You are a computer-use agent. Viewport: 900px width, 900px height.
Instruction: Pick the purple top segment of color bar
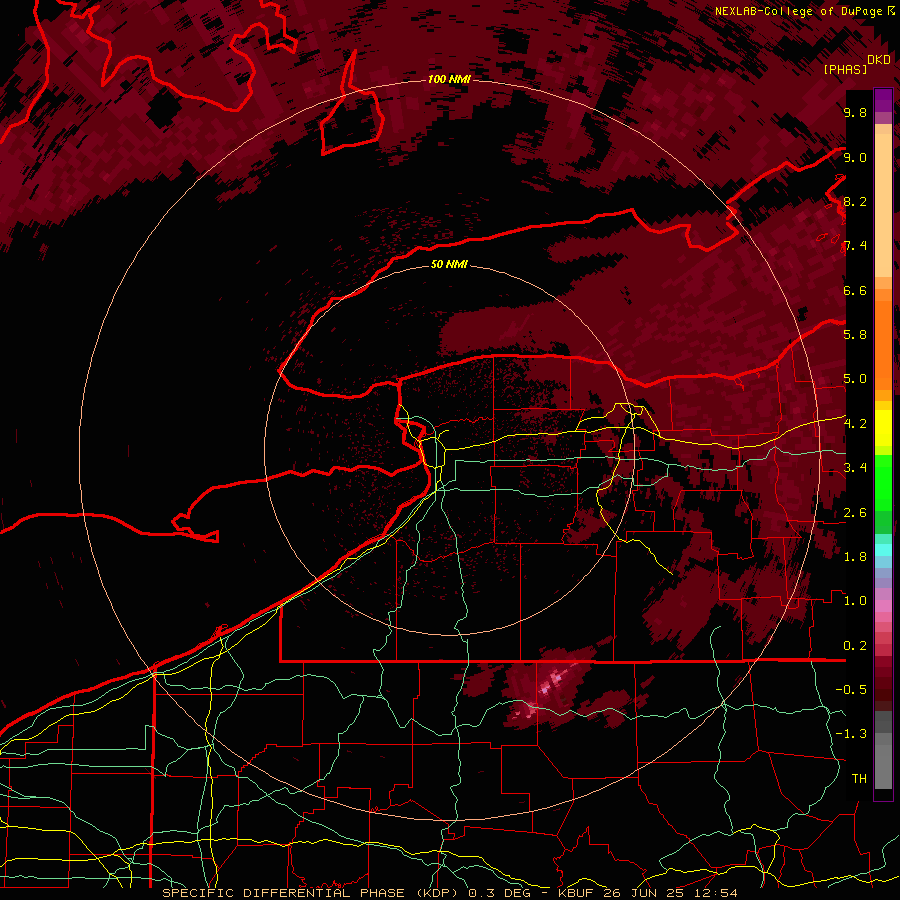pyautogui.click(x=883, y=100)
